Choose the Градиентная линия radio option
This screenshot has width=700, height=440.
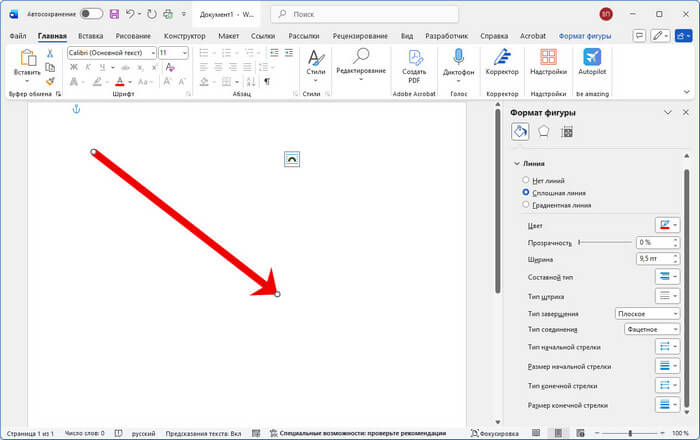(x=526, y=204)
